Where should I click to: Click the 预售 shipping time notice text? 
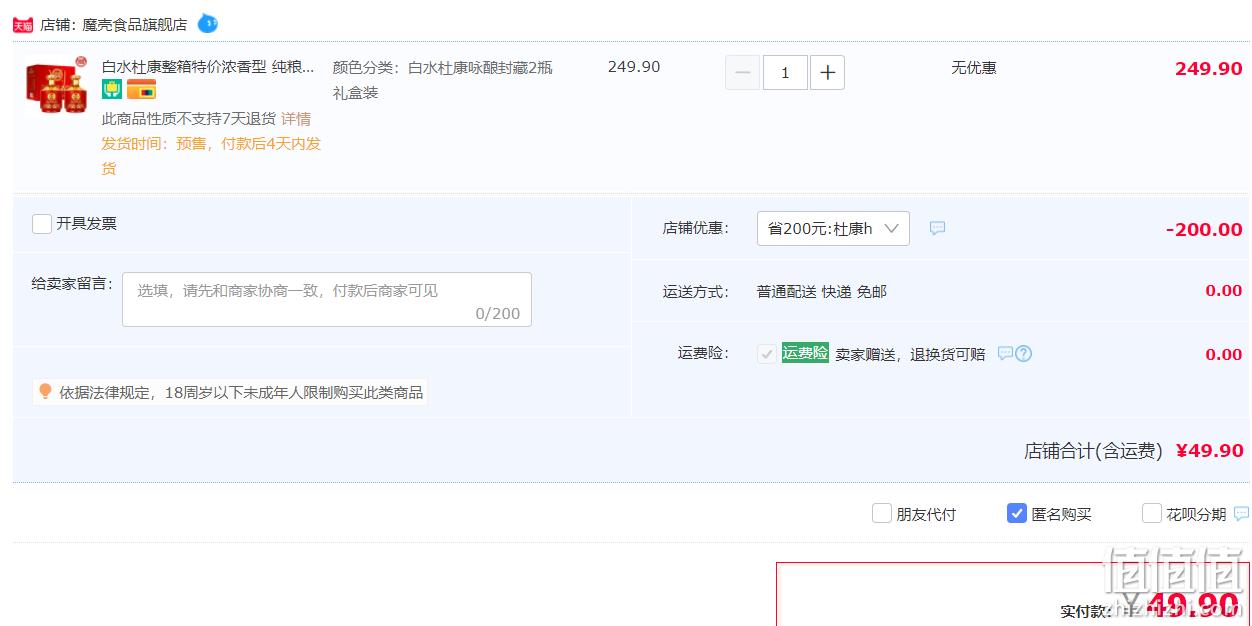coord(211,155)
